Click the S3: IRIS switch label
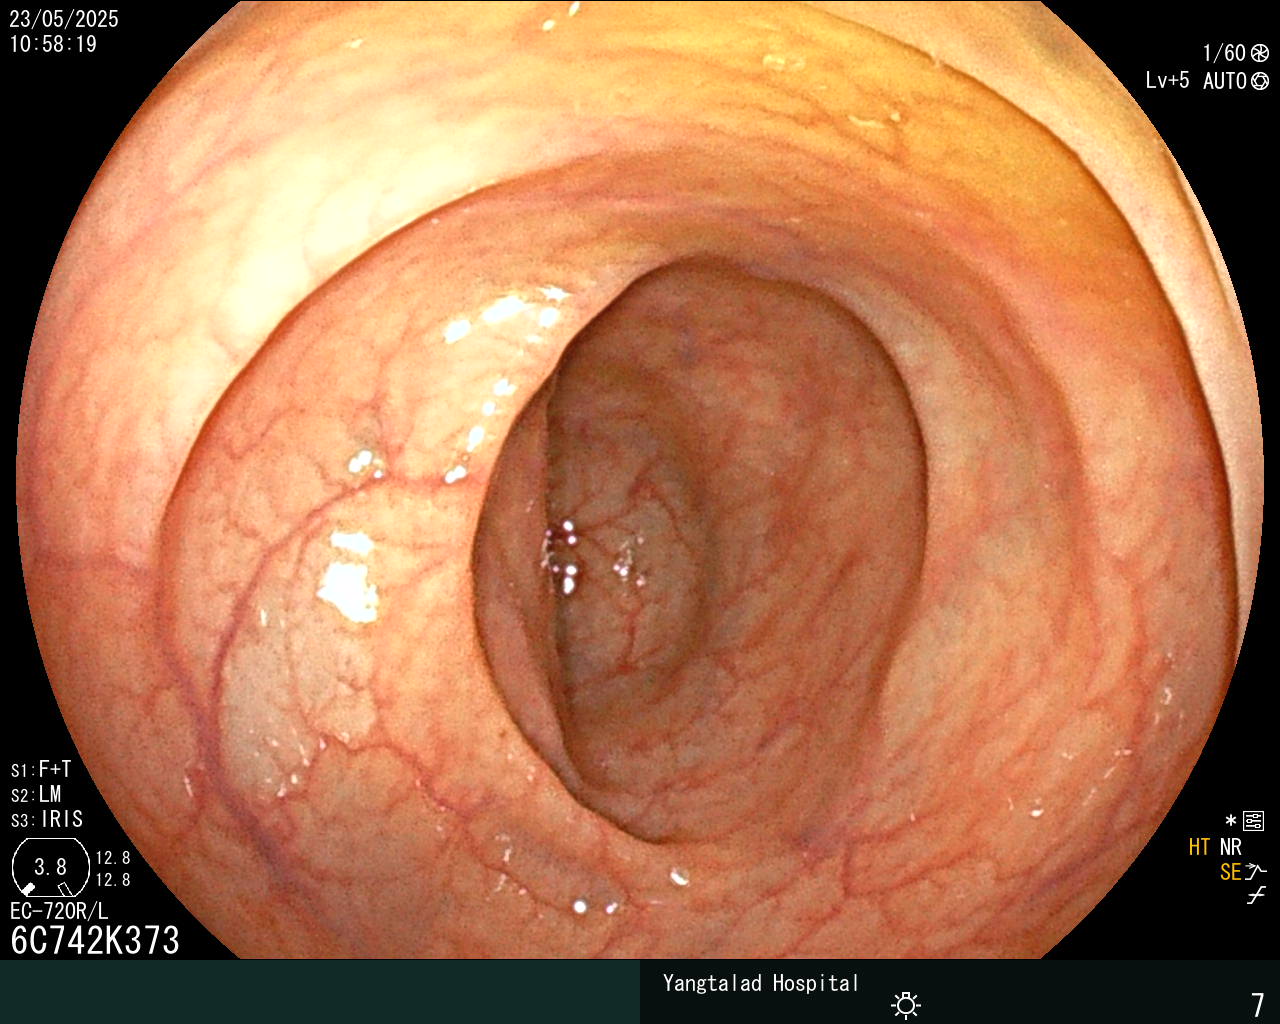The image size is (1280, 1024). pos(47,820)
